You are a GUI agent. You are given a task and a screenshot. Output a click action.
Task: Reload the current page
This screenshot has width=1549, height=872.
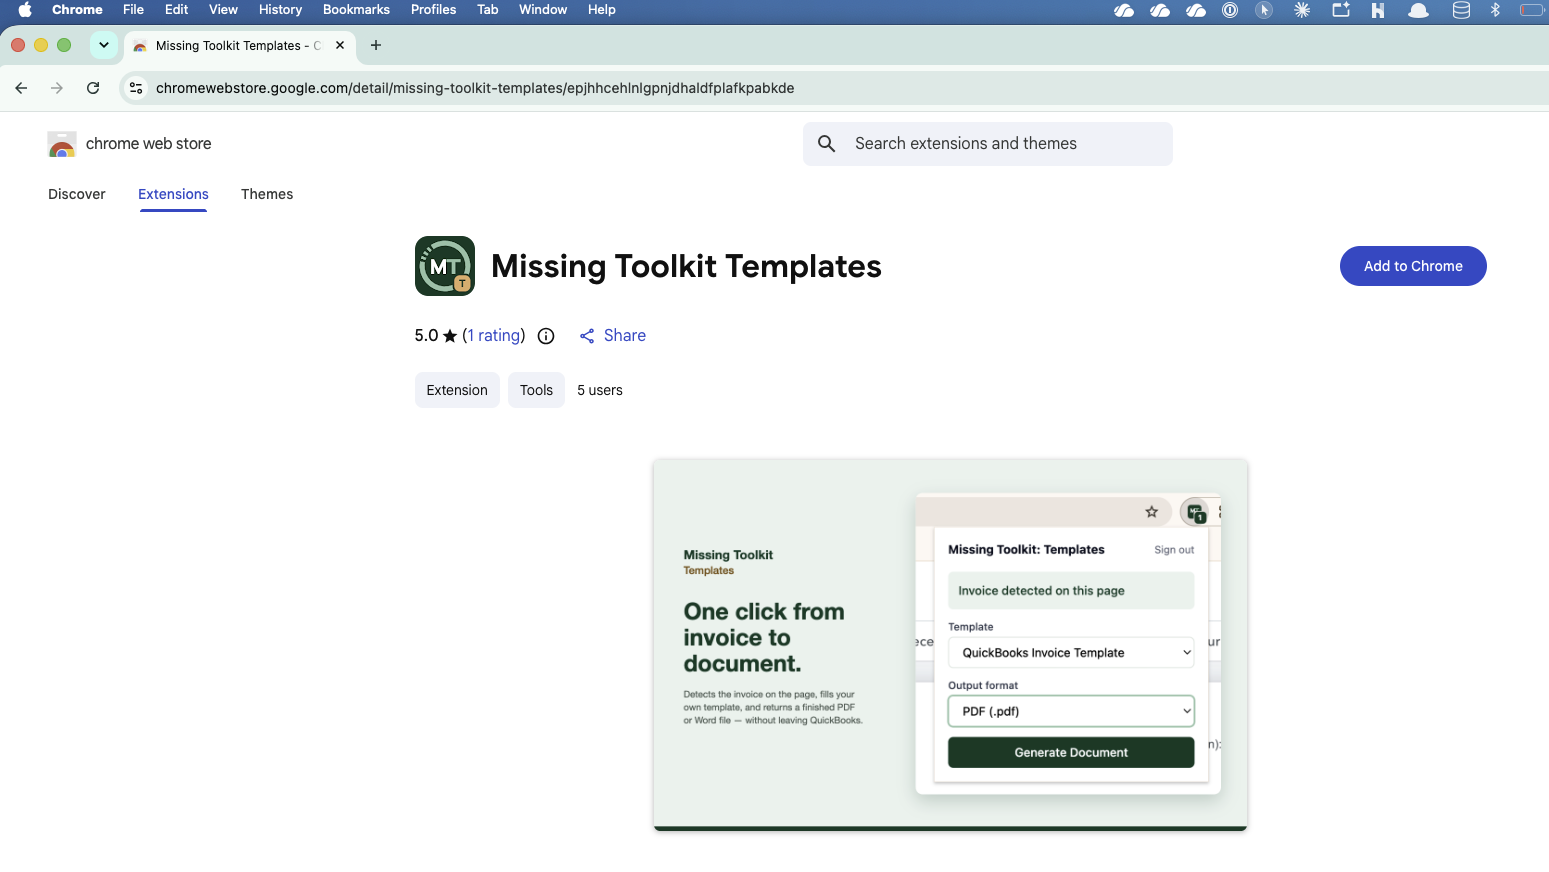(x=93, y=88)
